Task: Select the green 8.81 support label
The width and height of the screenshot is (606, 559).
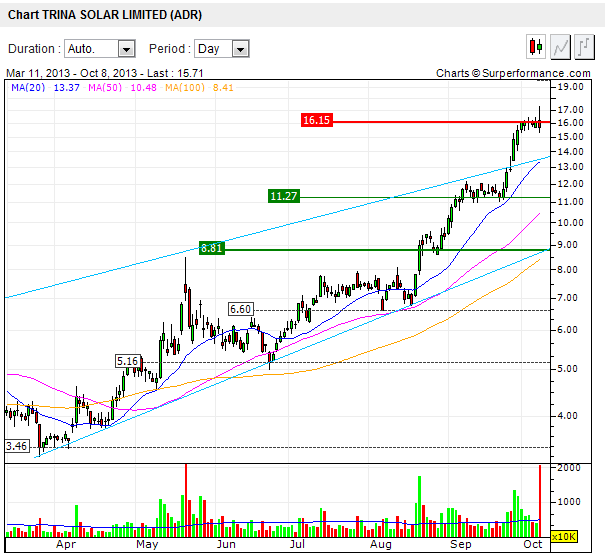Action: (x=211, y=248)
